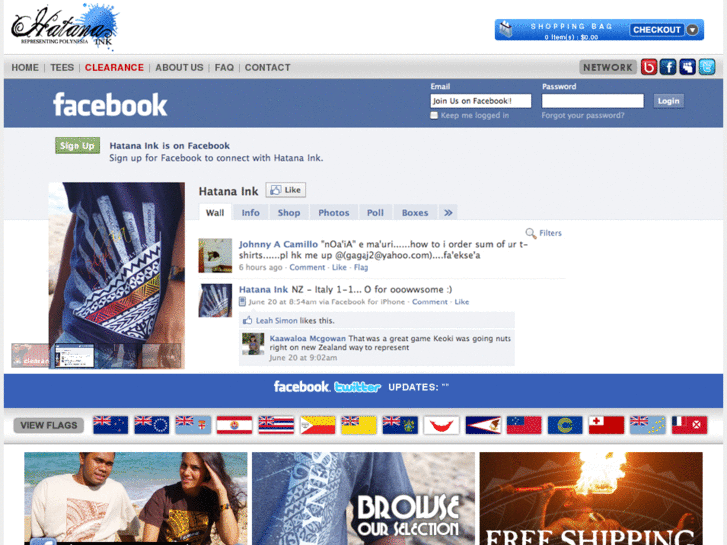Open the CONTACT page

(267, 68)
